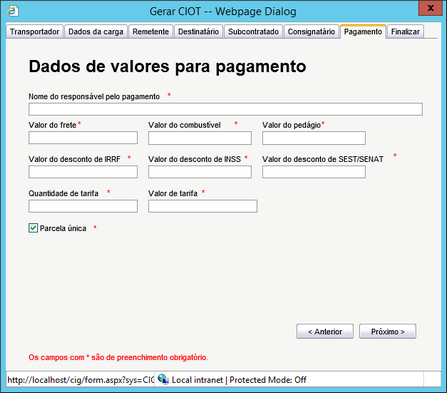Image resolution: width=447 pixels, height=393 pixels.
Task: Select the Pagamento tab
Action: tap(363, 32)
